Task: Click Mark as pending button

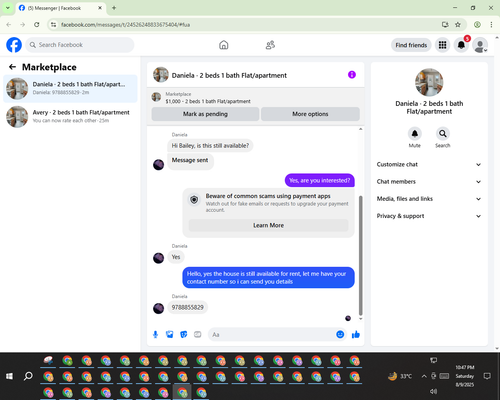Action: tap(205, 114)
